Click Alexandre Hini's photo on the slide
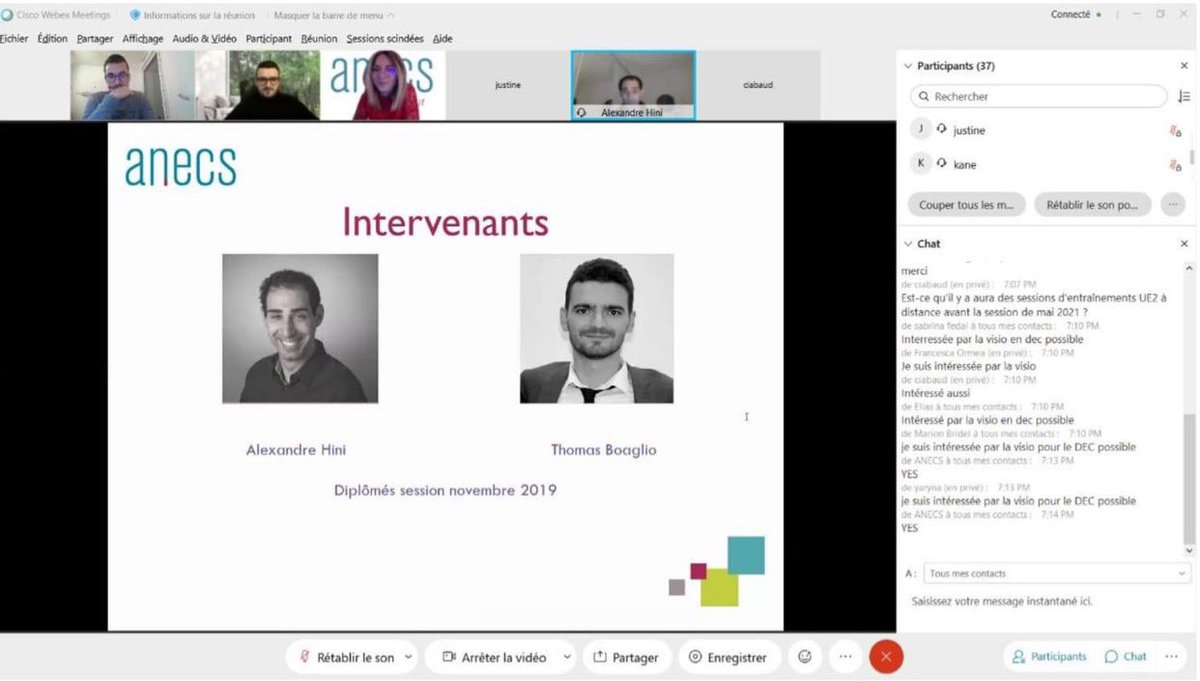Image resolution: width=1200 pixels, height=681 pixels. click(300, 328)
